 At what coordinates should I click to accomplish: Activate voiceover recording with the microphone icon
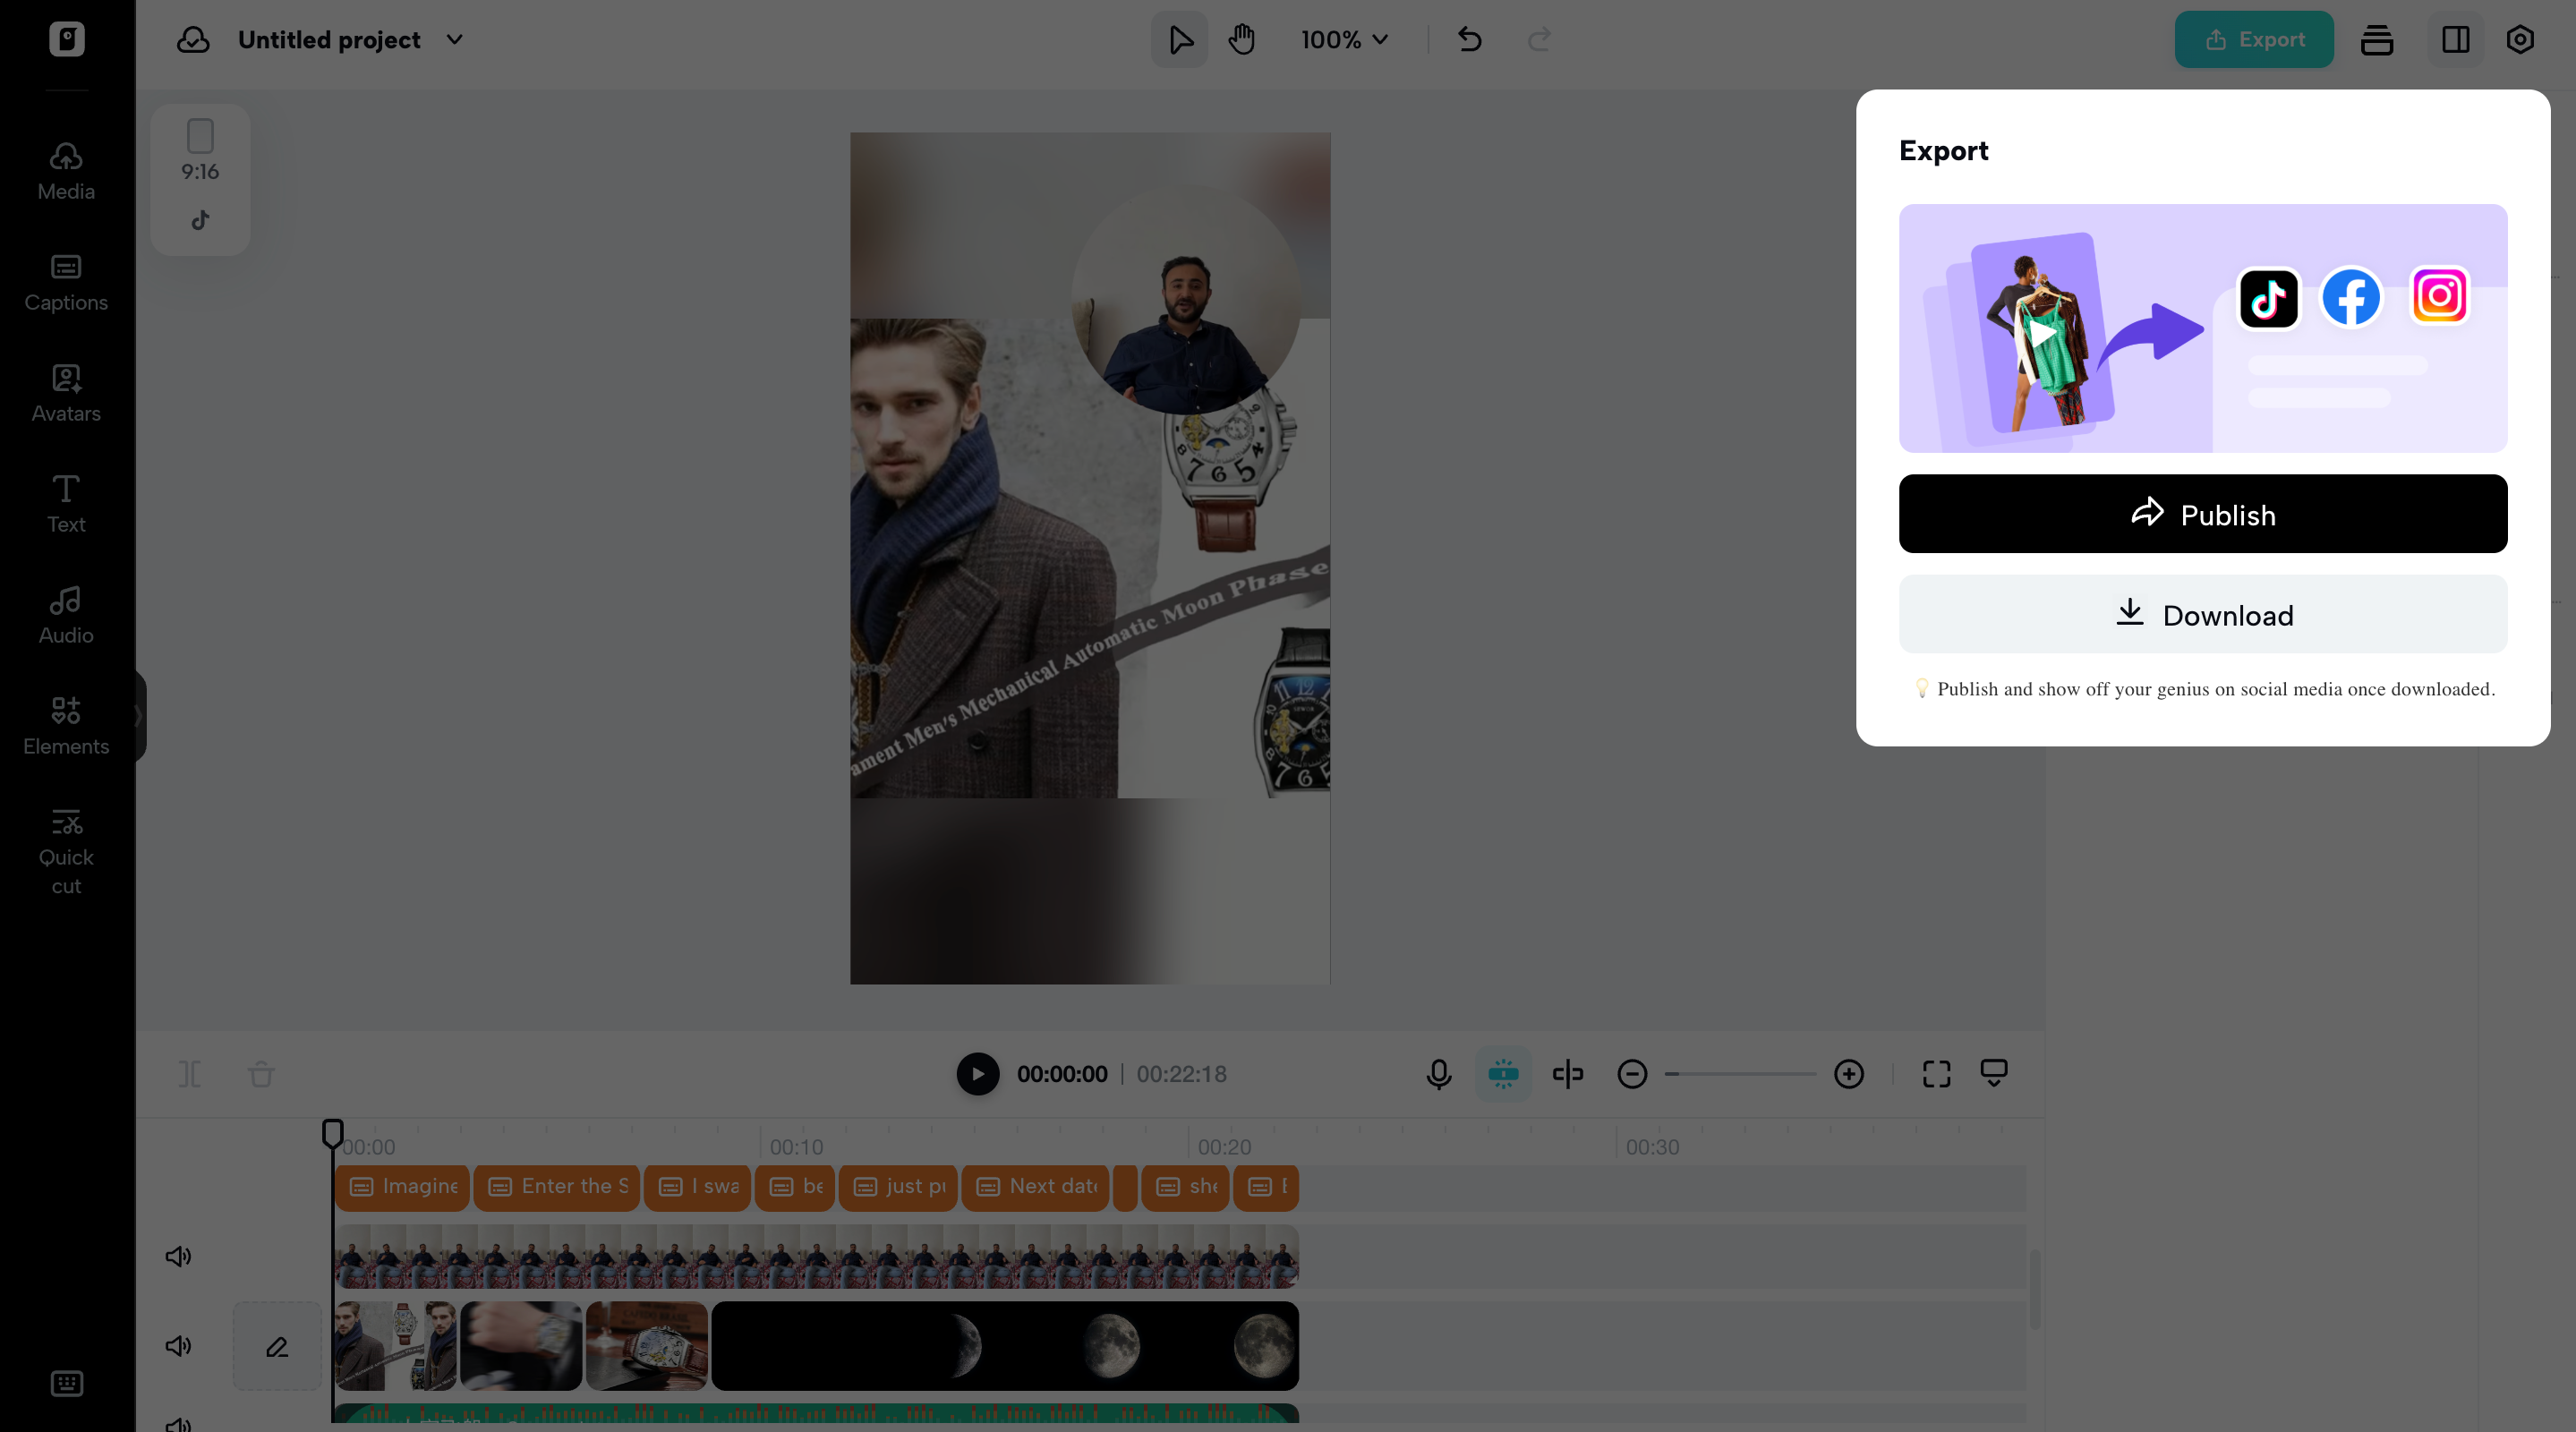point(1439,1074)
